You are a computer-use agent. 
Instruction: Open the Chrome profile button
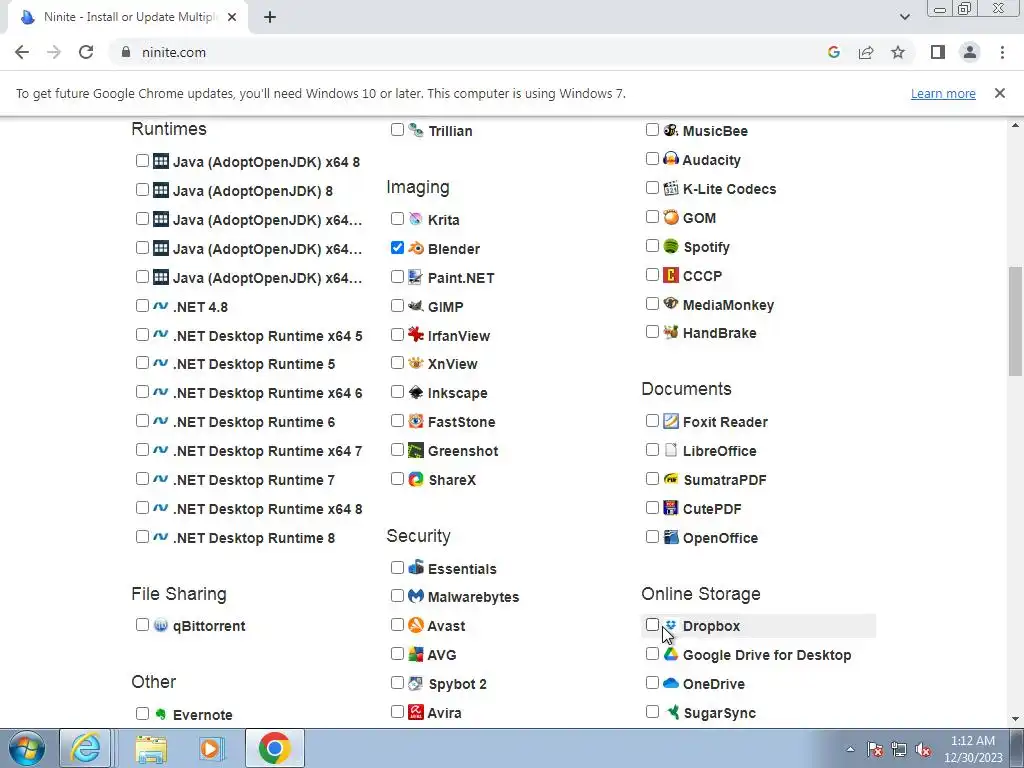coord(970,52)
